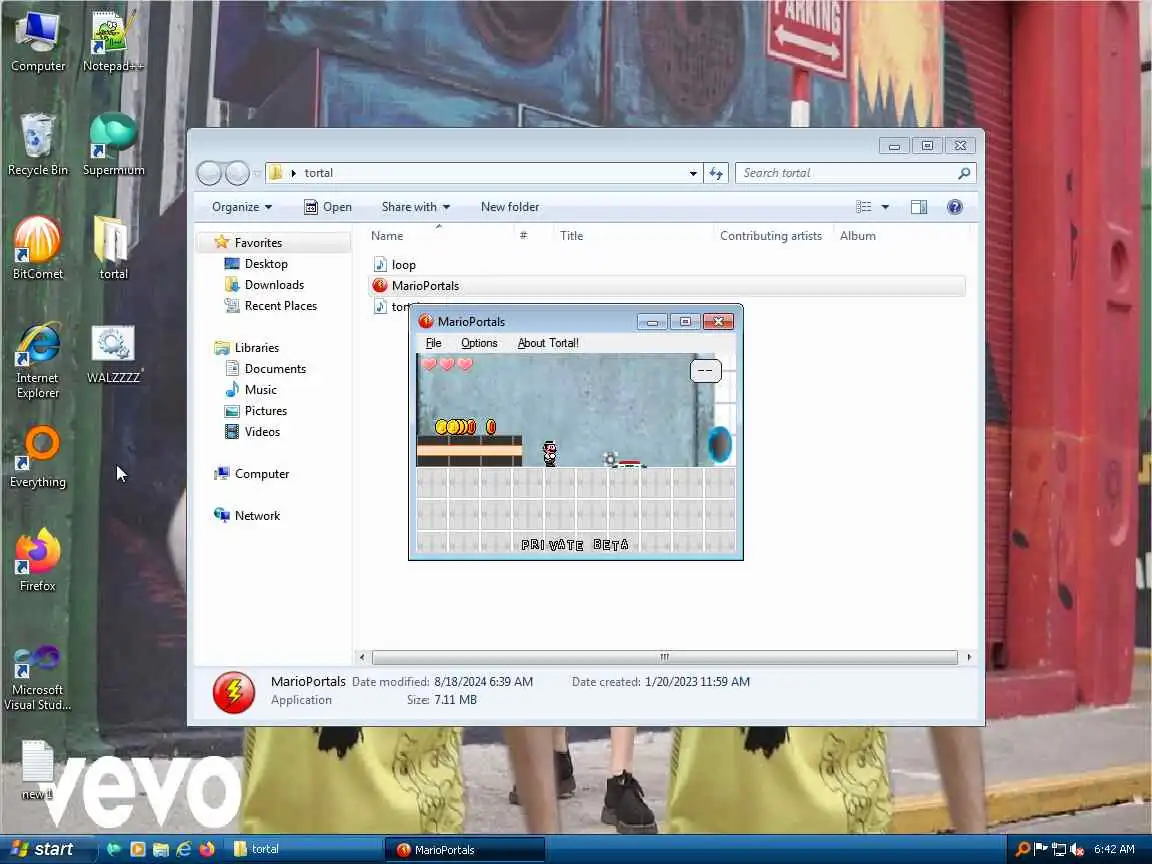Launch Internet Explorer from Quick Launch

click(x=184, y=849)
